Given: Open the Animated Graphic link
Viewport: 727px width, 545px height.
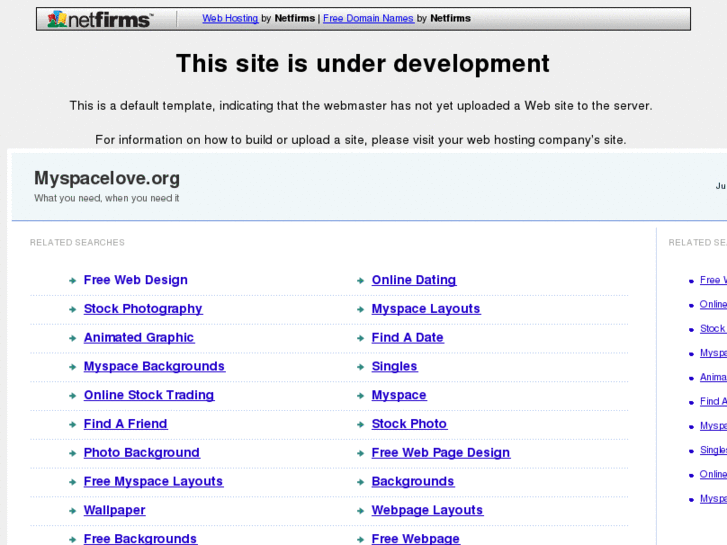Looking at the screenshot, I should pos(139,338).
